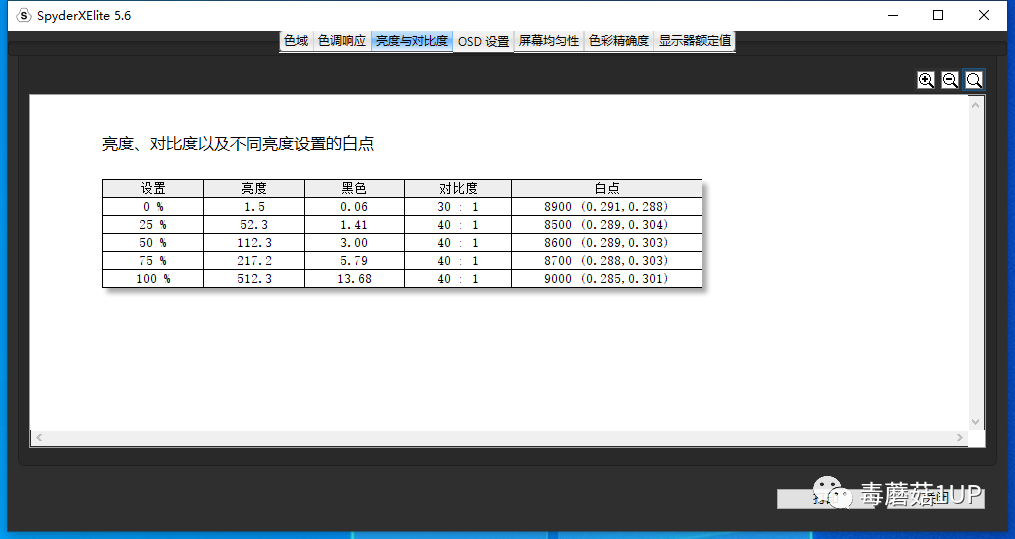This screenshot has width=1015, height=539.
Task: Click the 设置 column header
Action: click(x=153, y=188)
